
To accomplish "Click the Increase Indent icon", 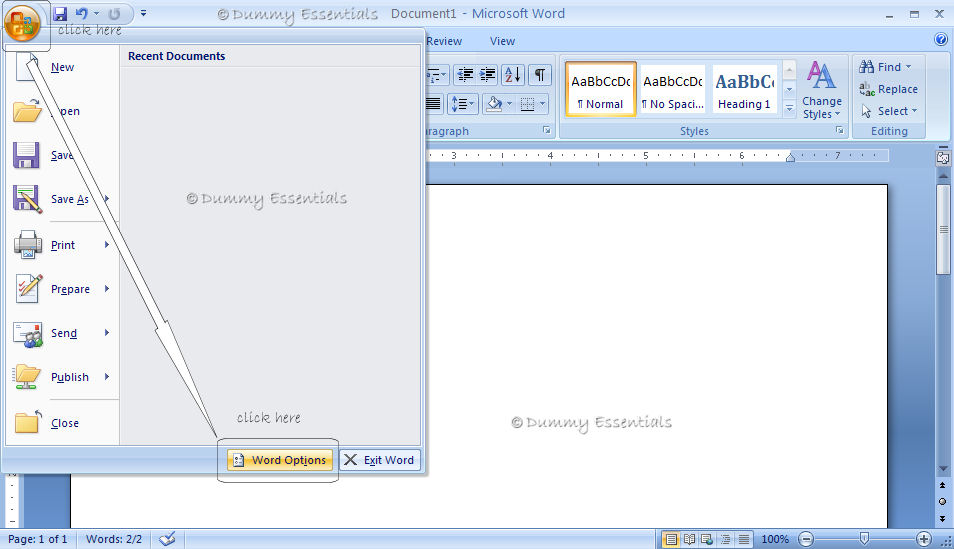I will (x=487, y=75).
